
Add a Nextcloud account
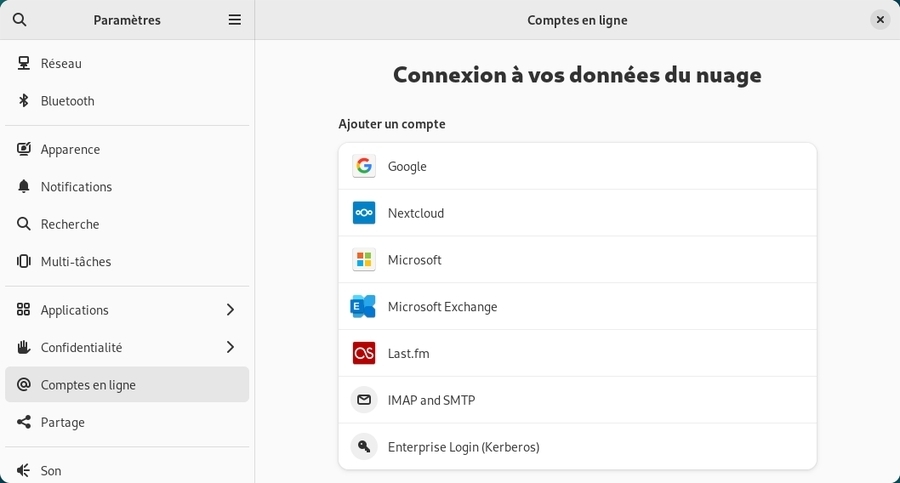click(x=577, y=213)
